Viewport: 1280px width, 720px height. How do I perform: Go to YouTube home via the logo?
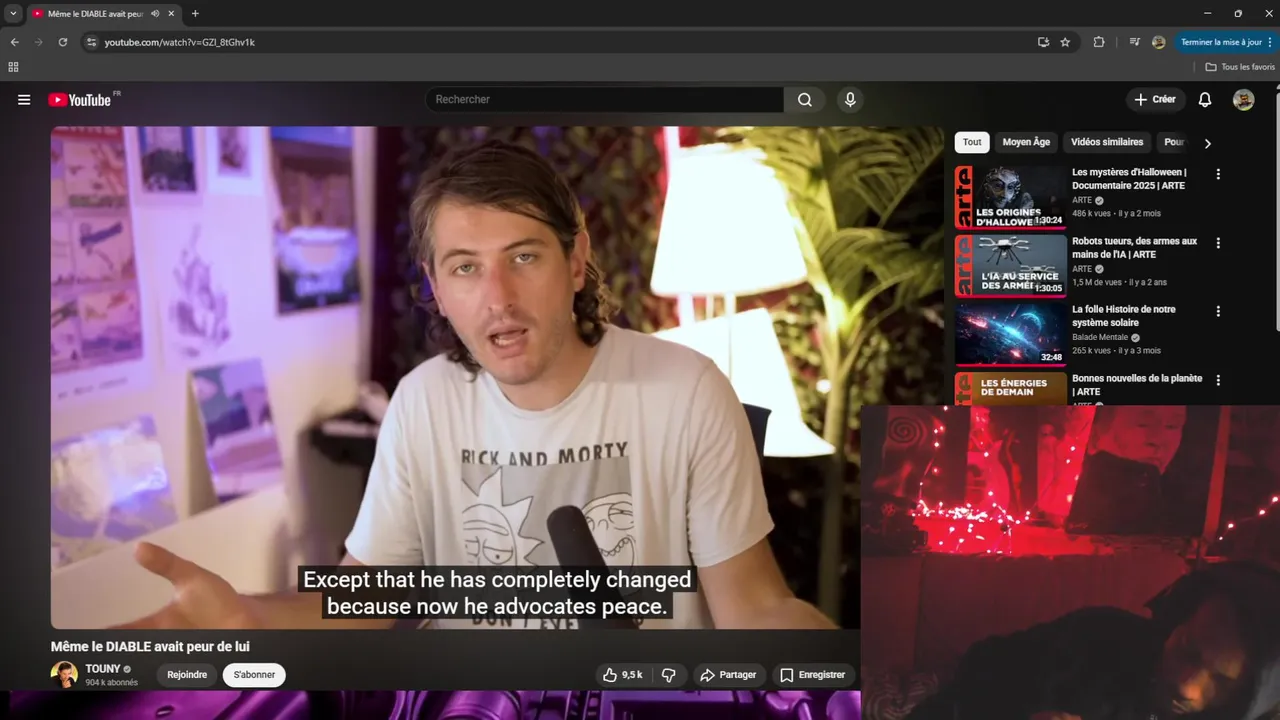(x=80, y=100)
